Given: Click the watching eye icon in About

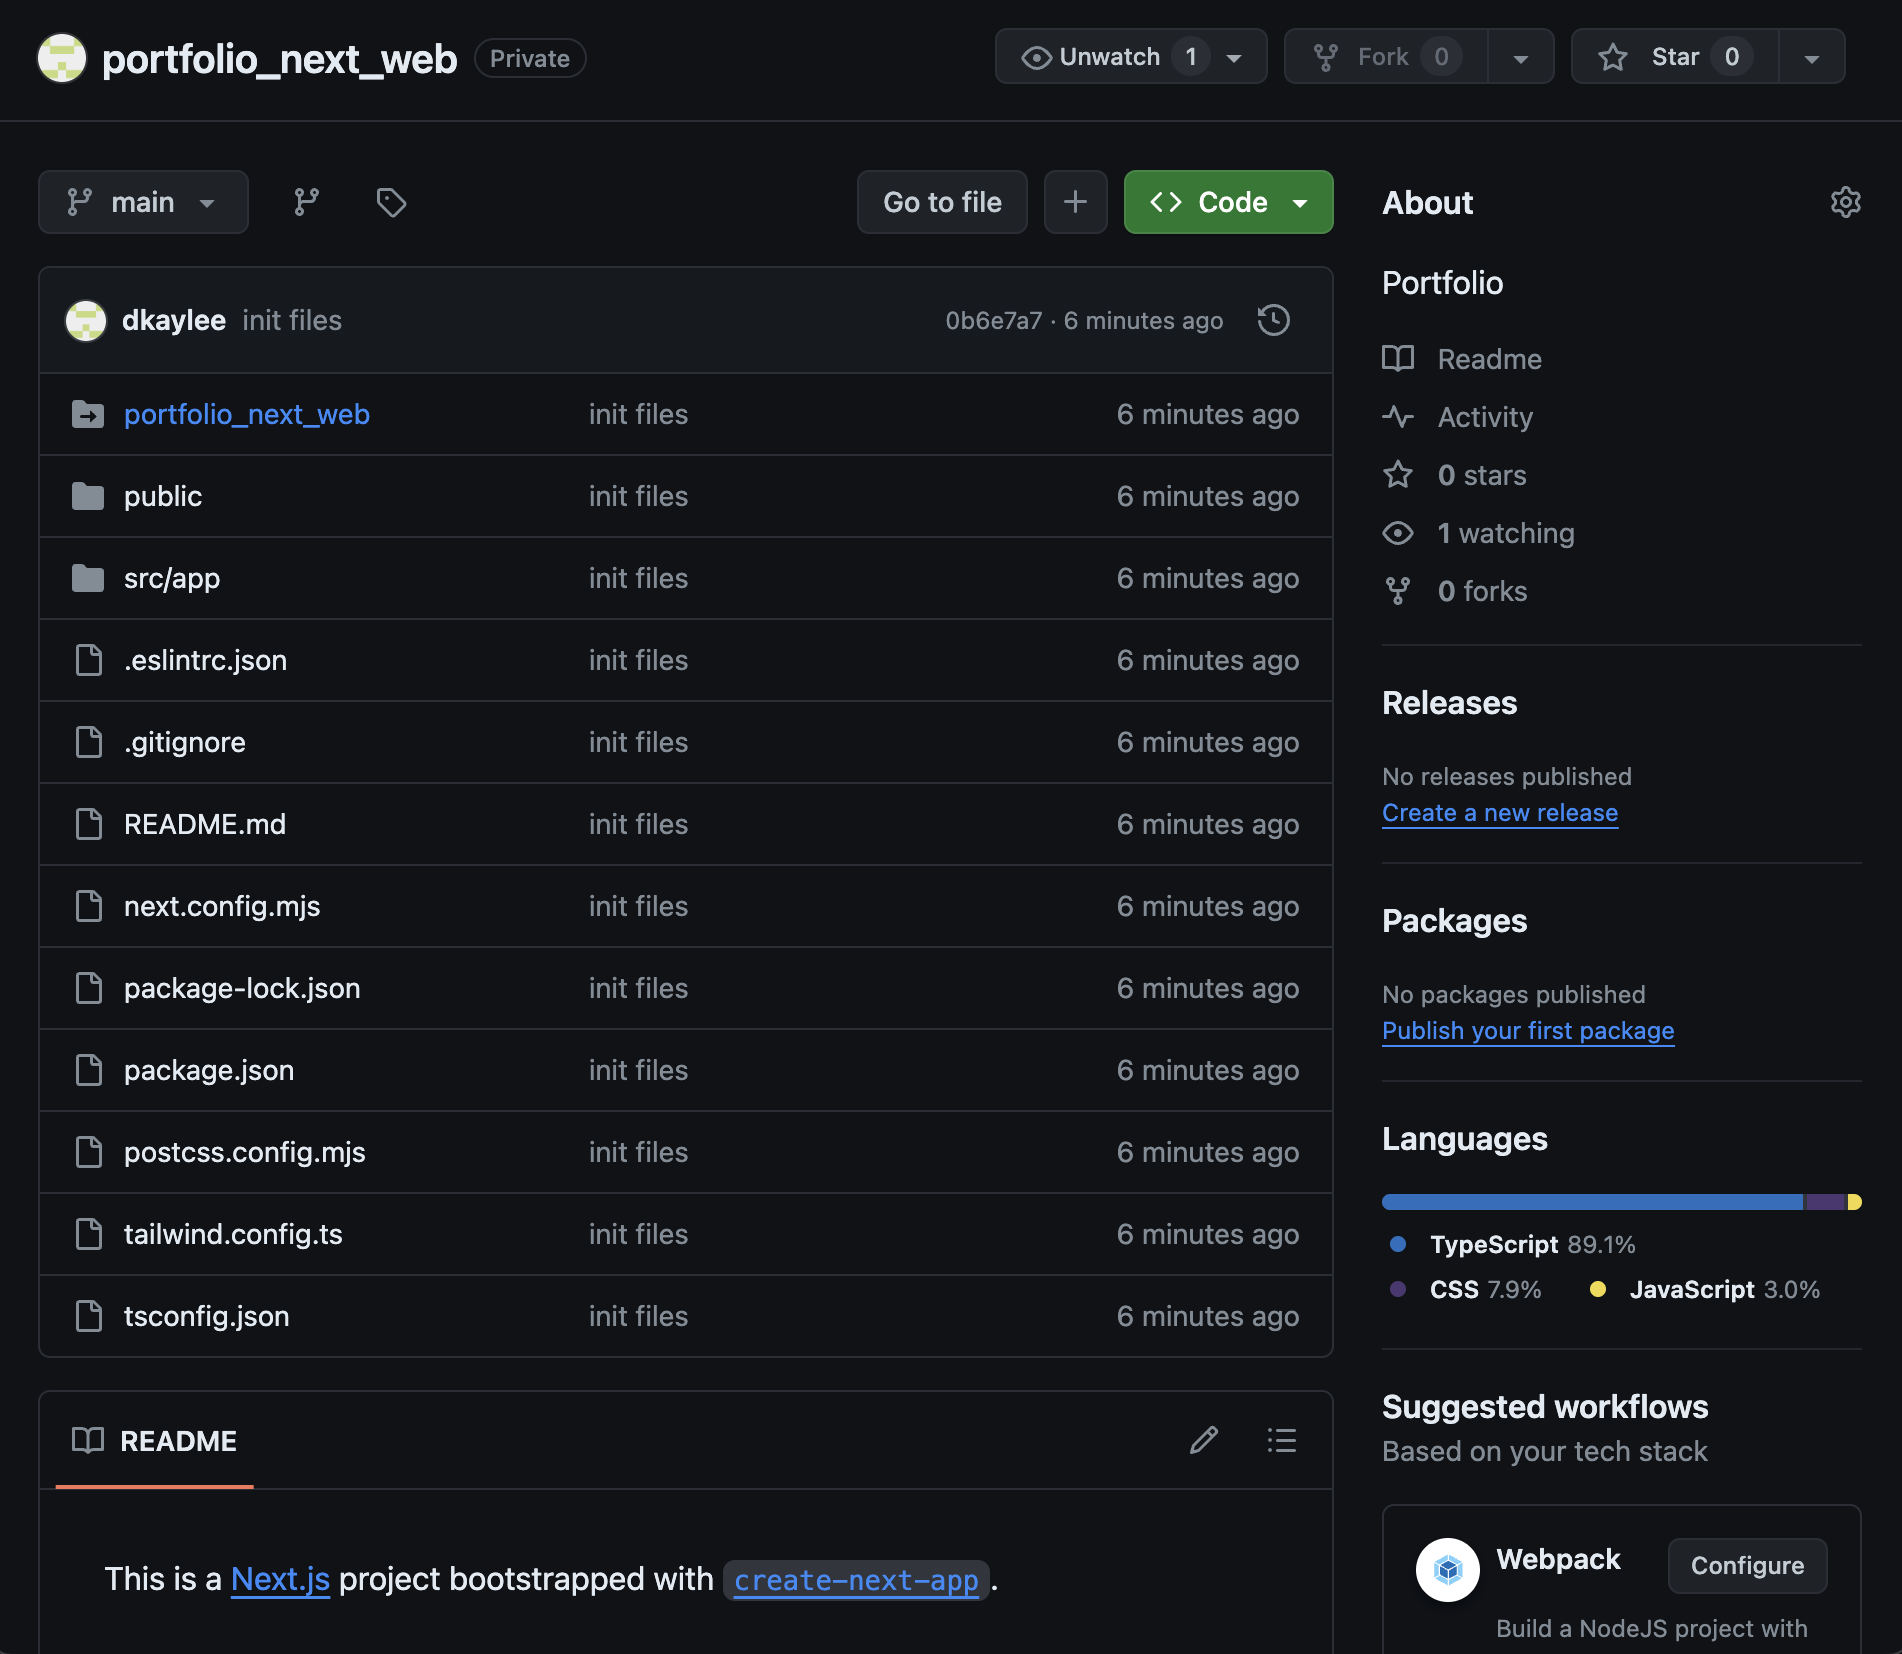Looking at the screenshot, I should [x=1398, y=533].
